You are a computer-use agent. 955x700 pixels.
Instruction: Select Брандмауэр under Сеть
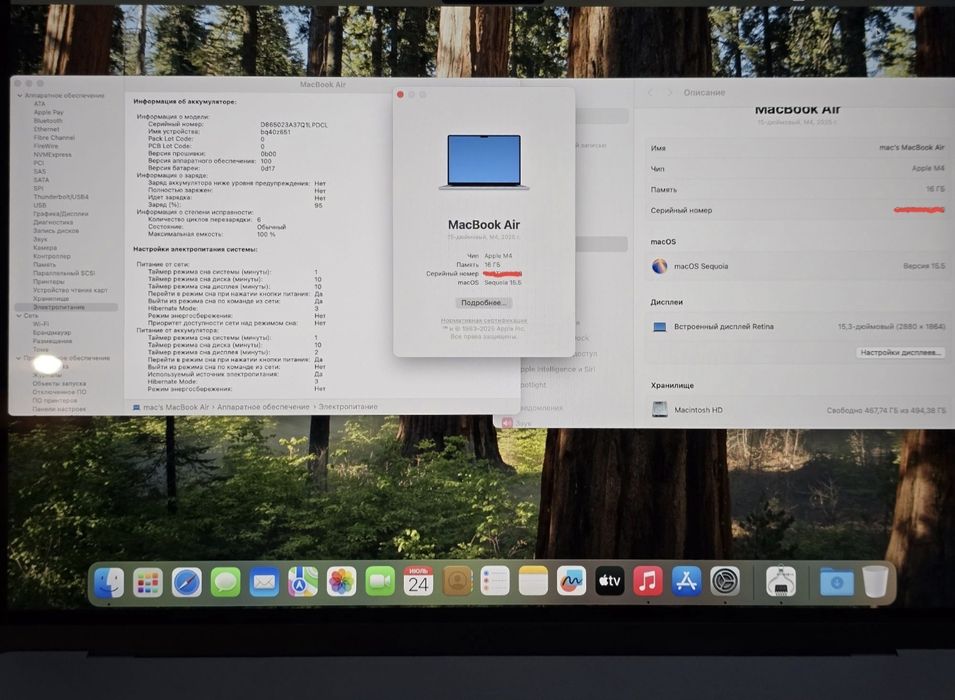(x=52, y=333)
